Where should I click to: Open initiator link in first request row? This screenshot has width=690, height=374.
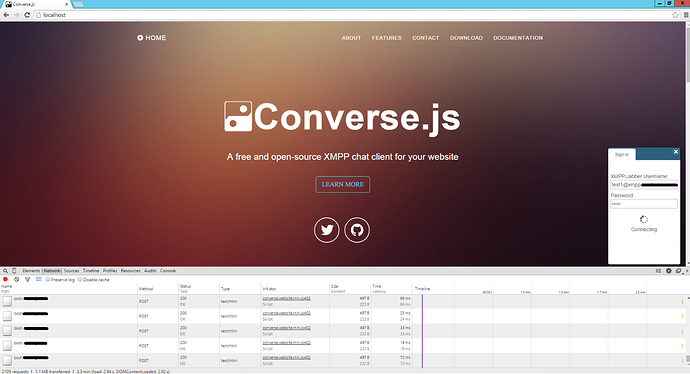click(286, 298)
